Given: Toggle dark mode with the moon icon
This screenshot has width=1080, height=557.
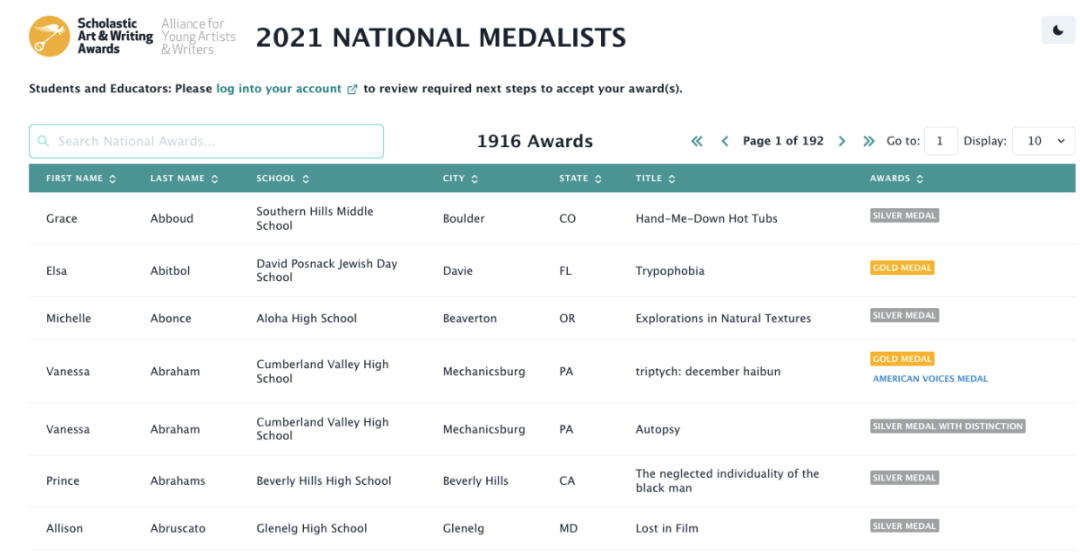Looking at the screenshot, I should [x=1058, y=31].
